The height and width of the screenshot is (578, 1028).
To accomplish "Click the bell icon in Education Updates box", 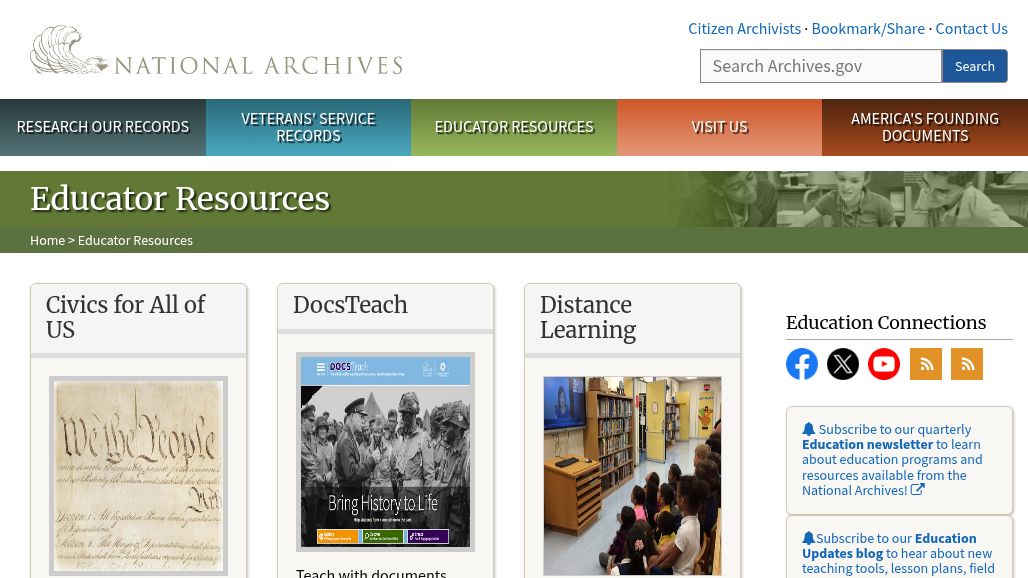I will pyautogui.click(x=809, y=537).
